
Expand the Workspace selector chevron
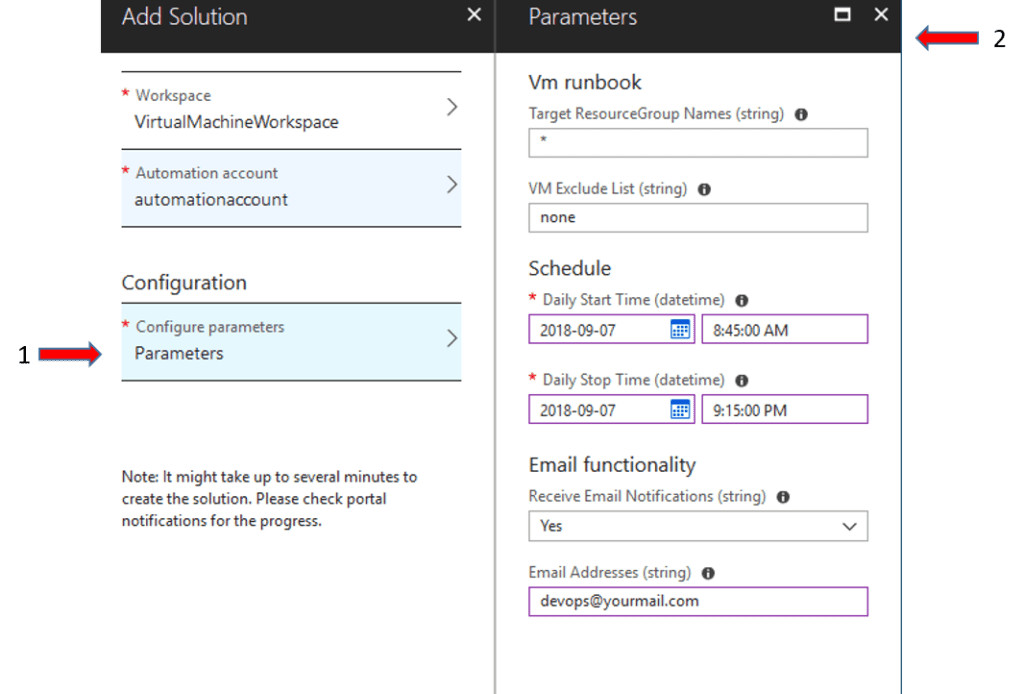point(452,107)
